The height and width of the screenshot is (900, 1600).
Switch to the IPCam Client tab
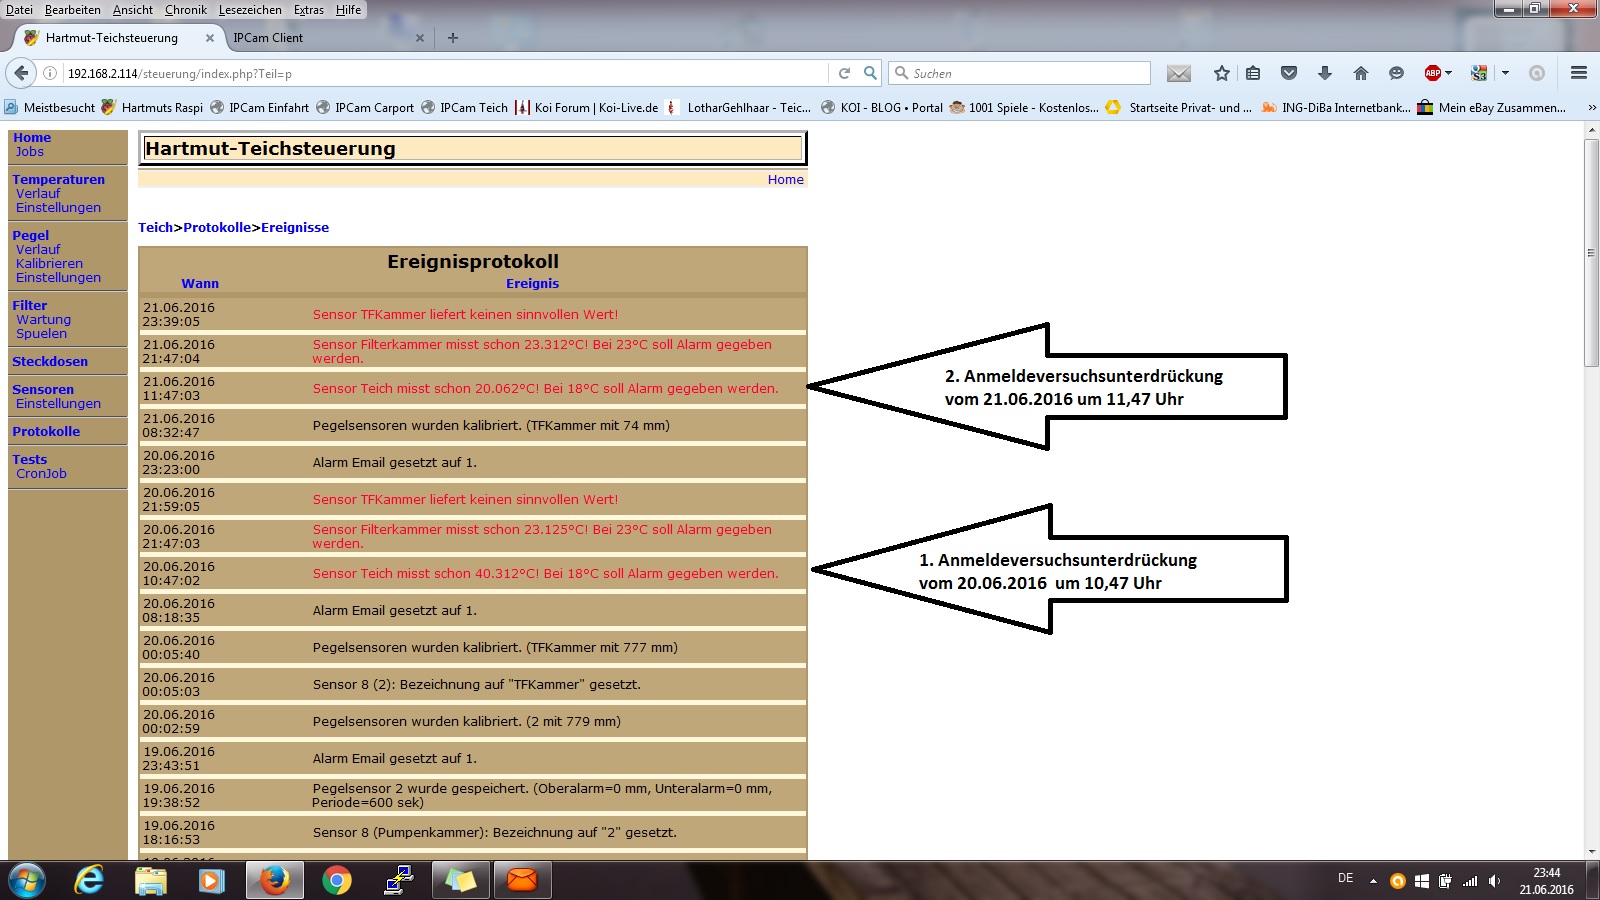268,38
